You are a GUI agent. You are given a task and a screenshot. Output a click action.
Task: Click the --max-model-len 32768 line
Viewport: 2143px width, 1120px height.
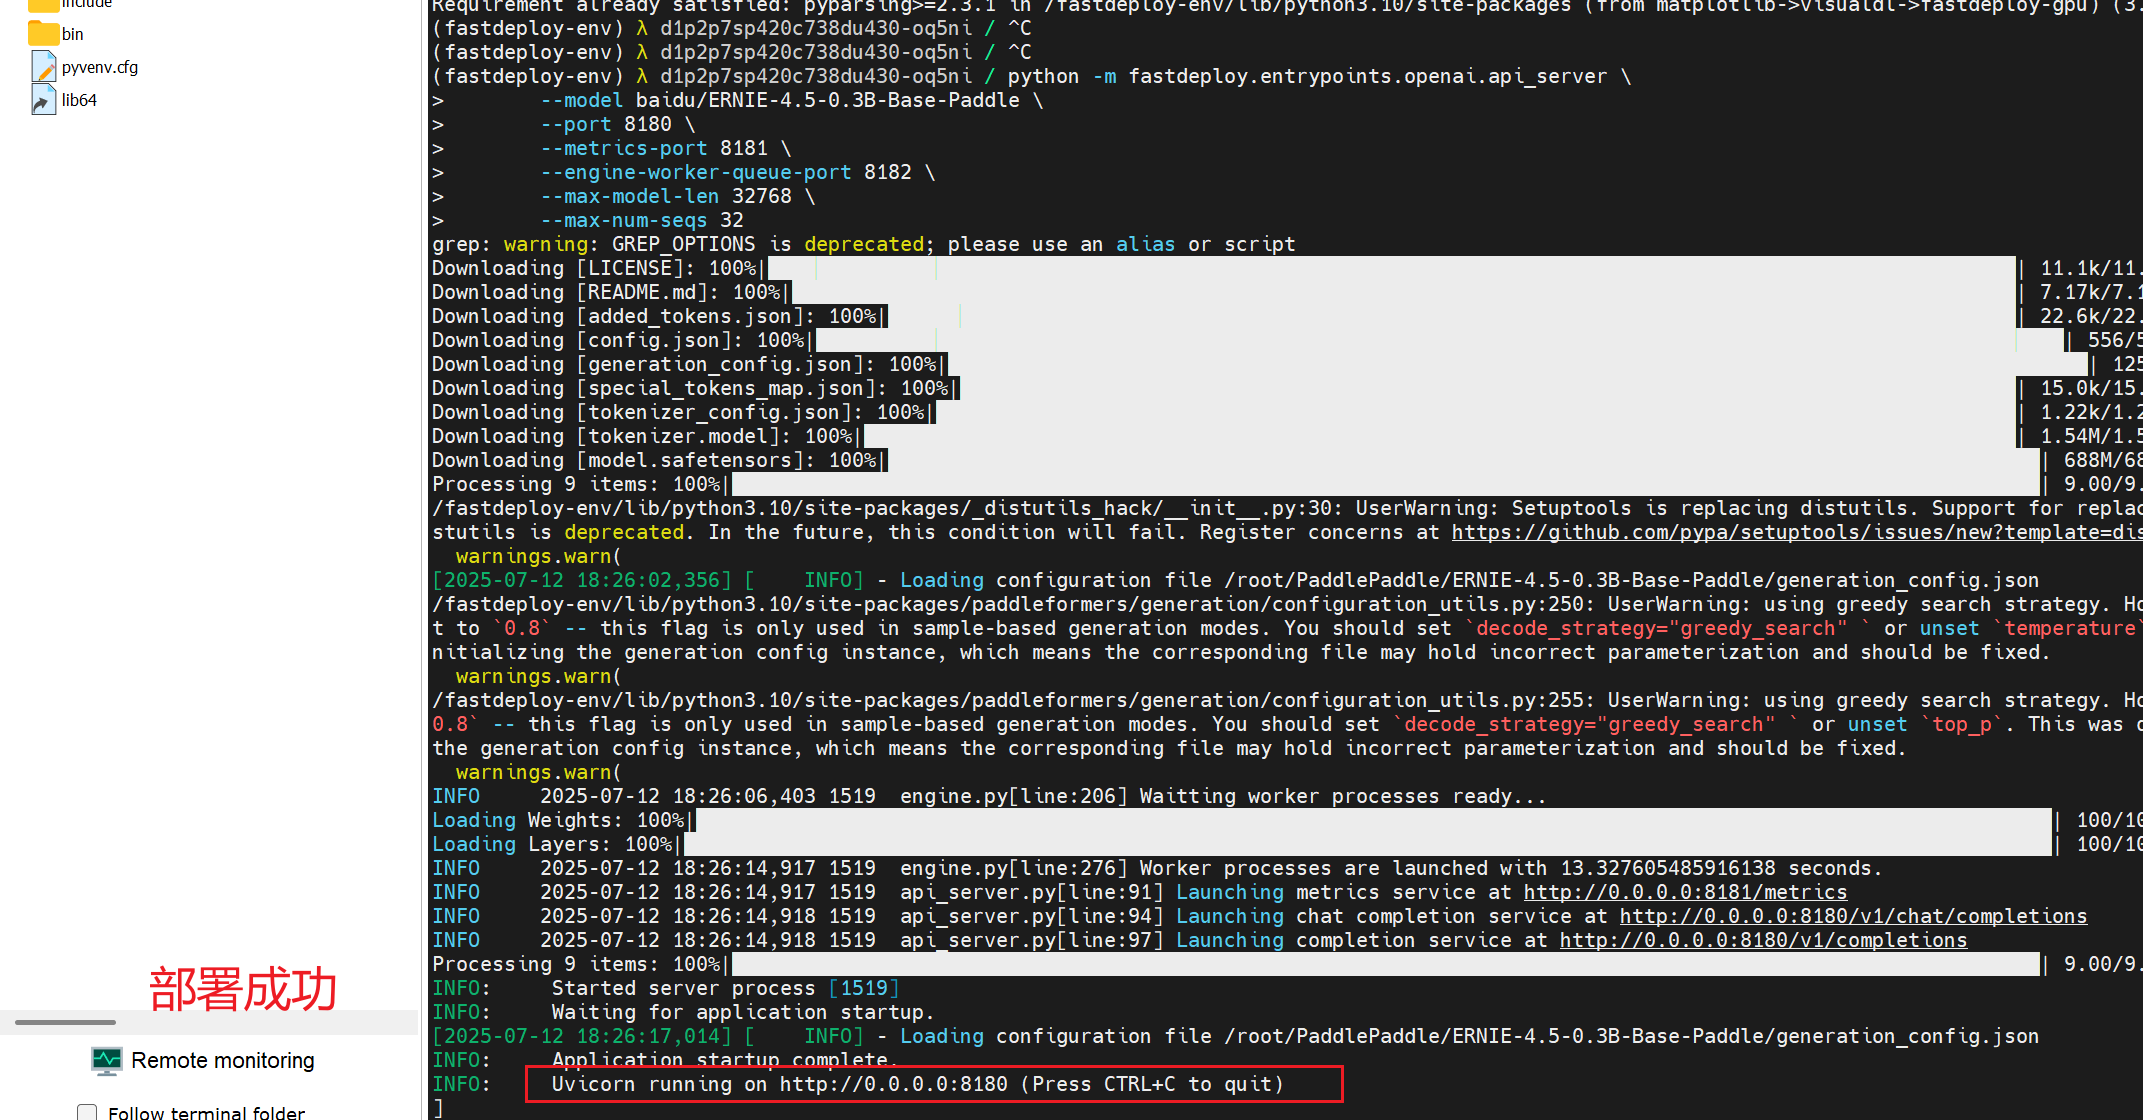[x=677, y=197]
